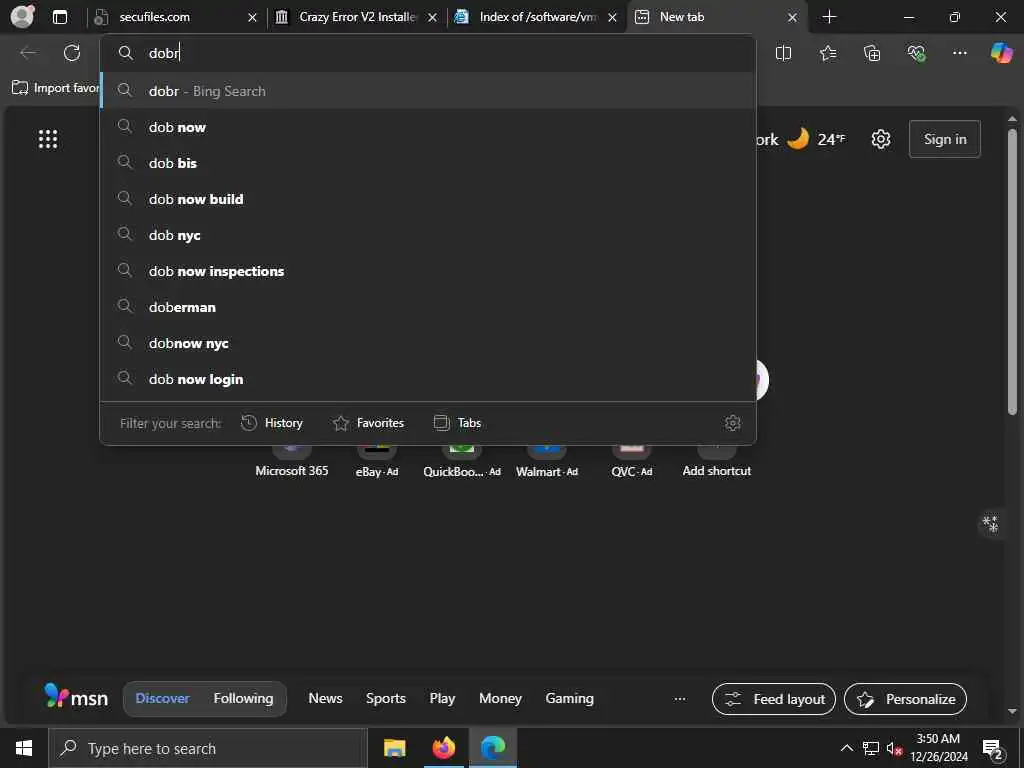This screenshot has height=768, width=1024.
Task: Open Edge settings and more menu
Action: tap(959, 53)
